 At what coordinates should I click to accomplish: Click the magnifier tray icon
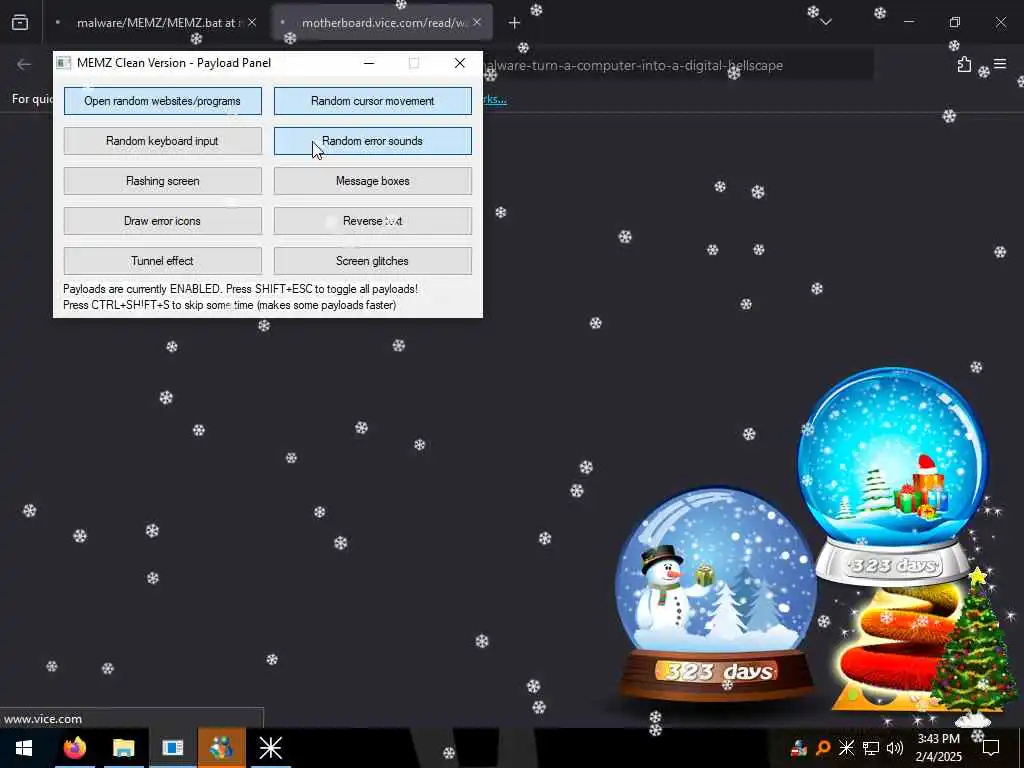(x=823, y=748)
